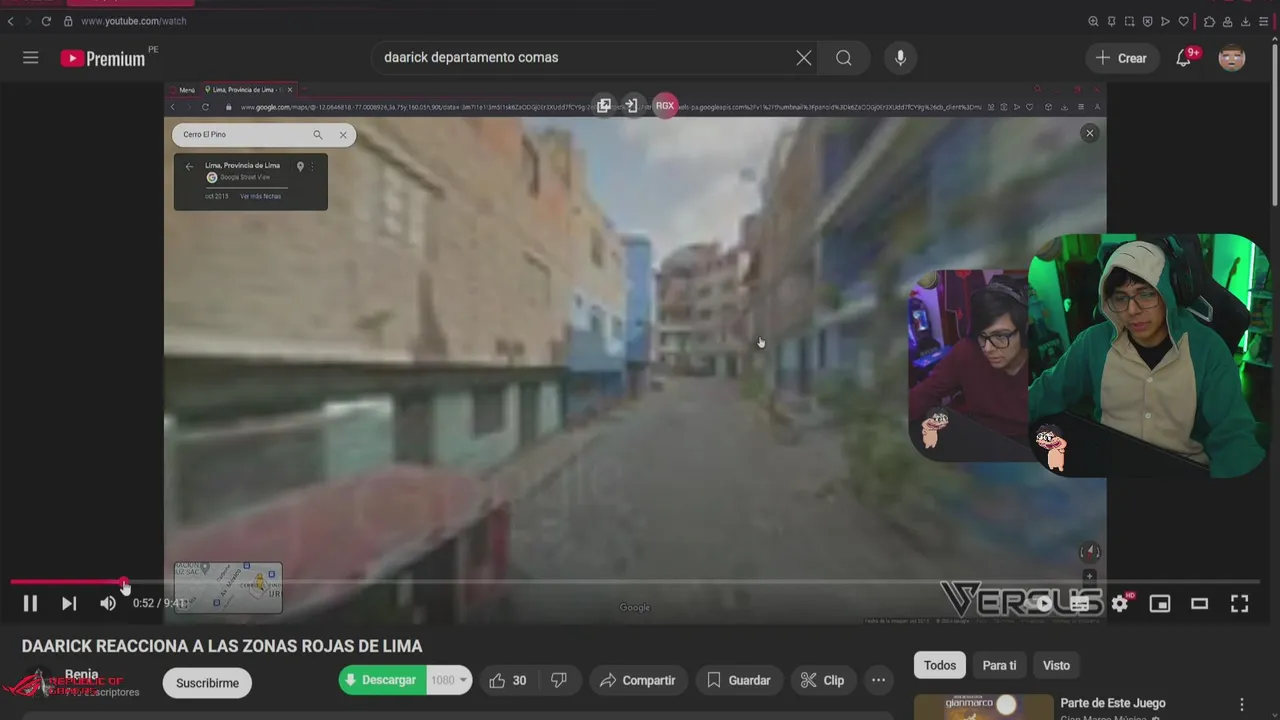Image resolution: width=1280 pixels, height=720 pixels.
Task: Dislike the video
Action: (x=559, y=680)
